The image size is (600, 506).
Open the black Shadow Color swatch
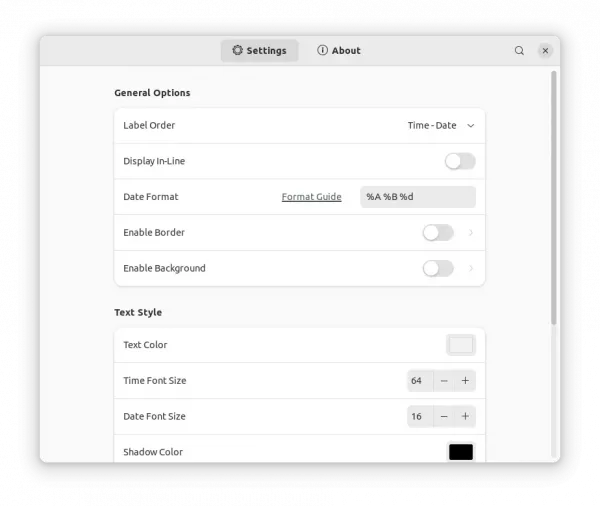click(461, 452)
